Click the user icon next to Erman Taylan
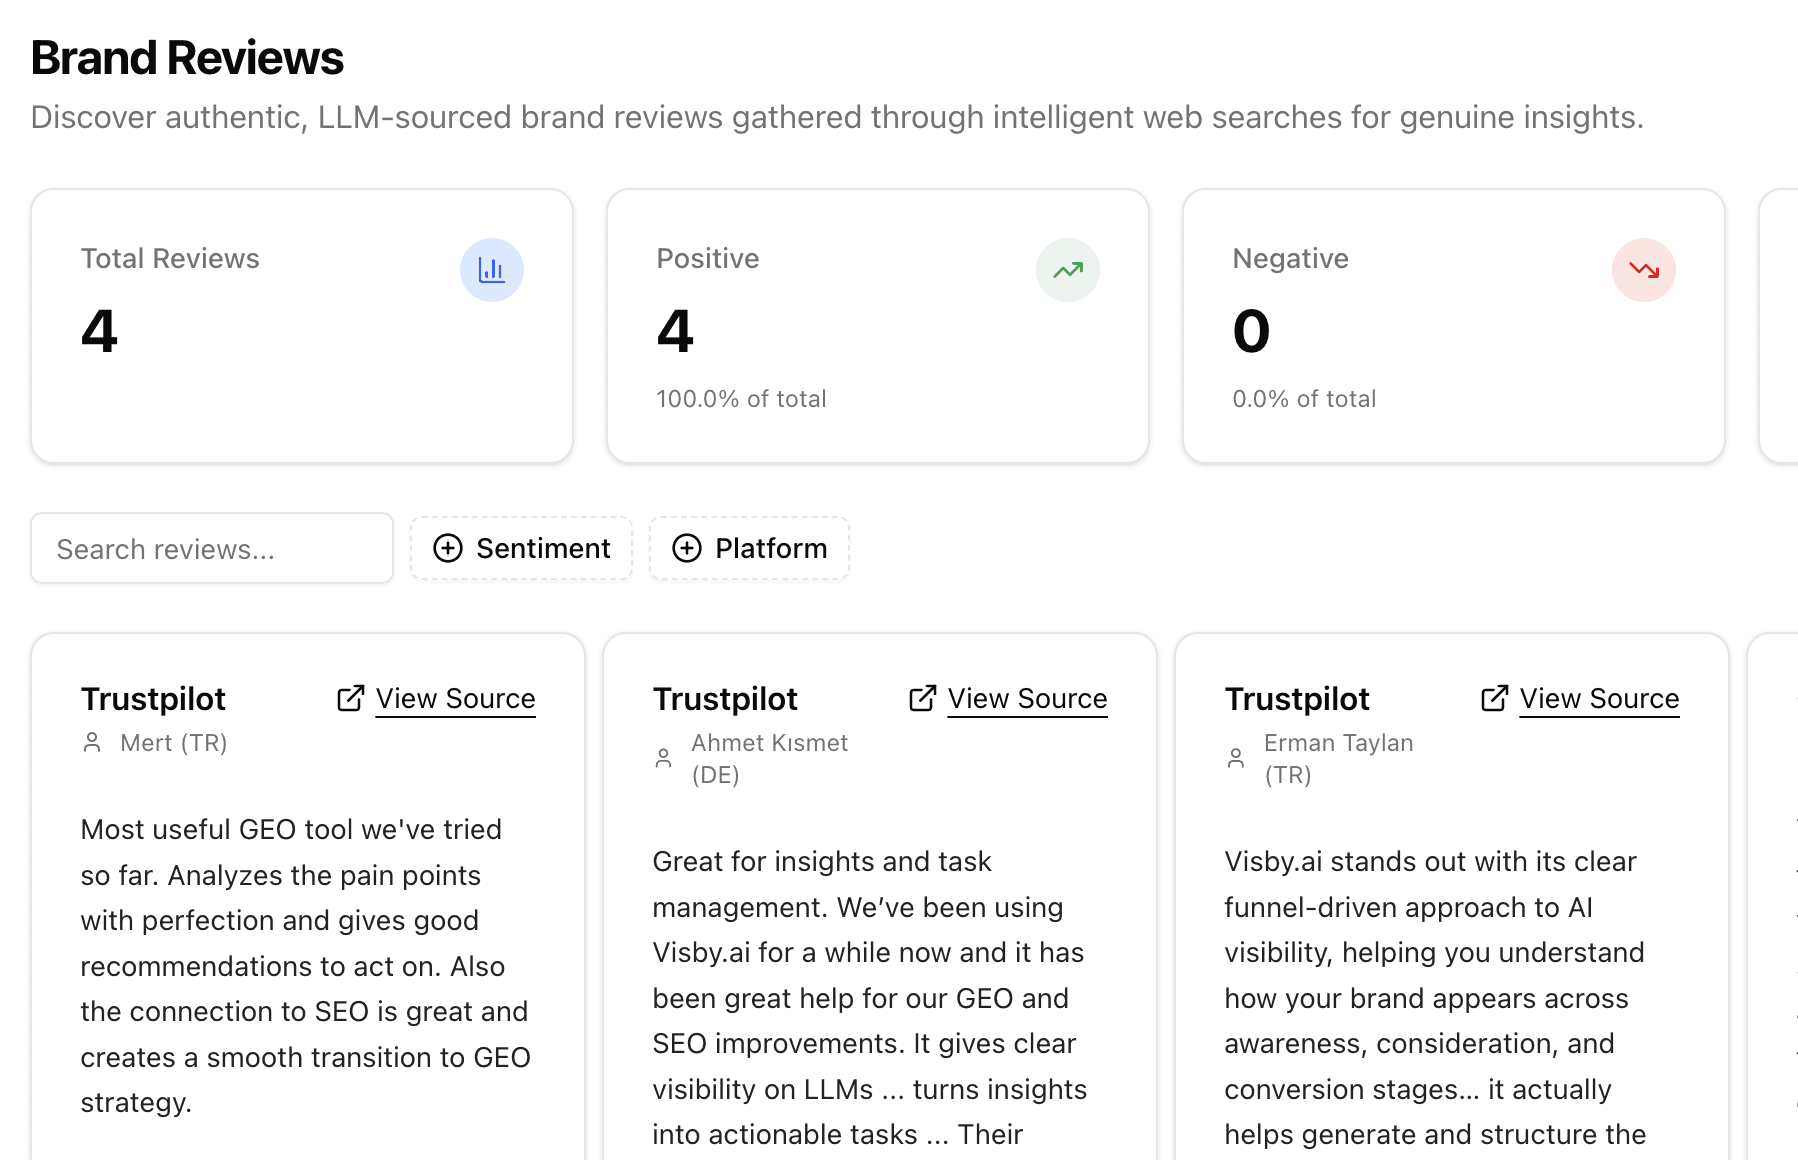Image resolution: width=1798 pixels, height=1160 pixels. (1236, 758)
